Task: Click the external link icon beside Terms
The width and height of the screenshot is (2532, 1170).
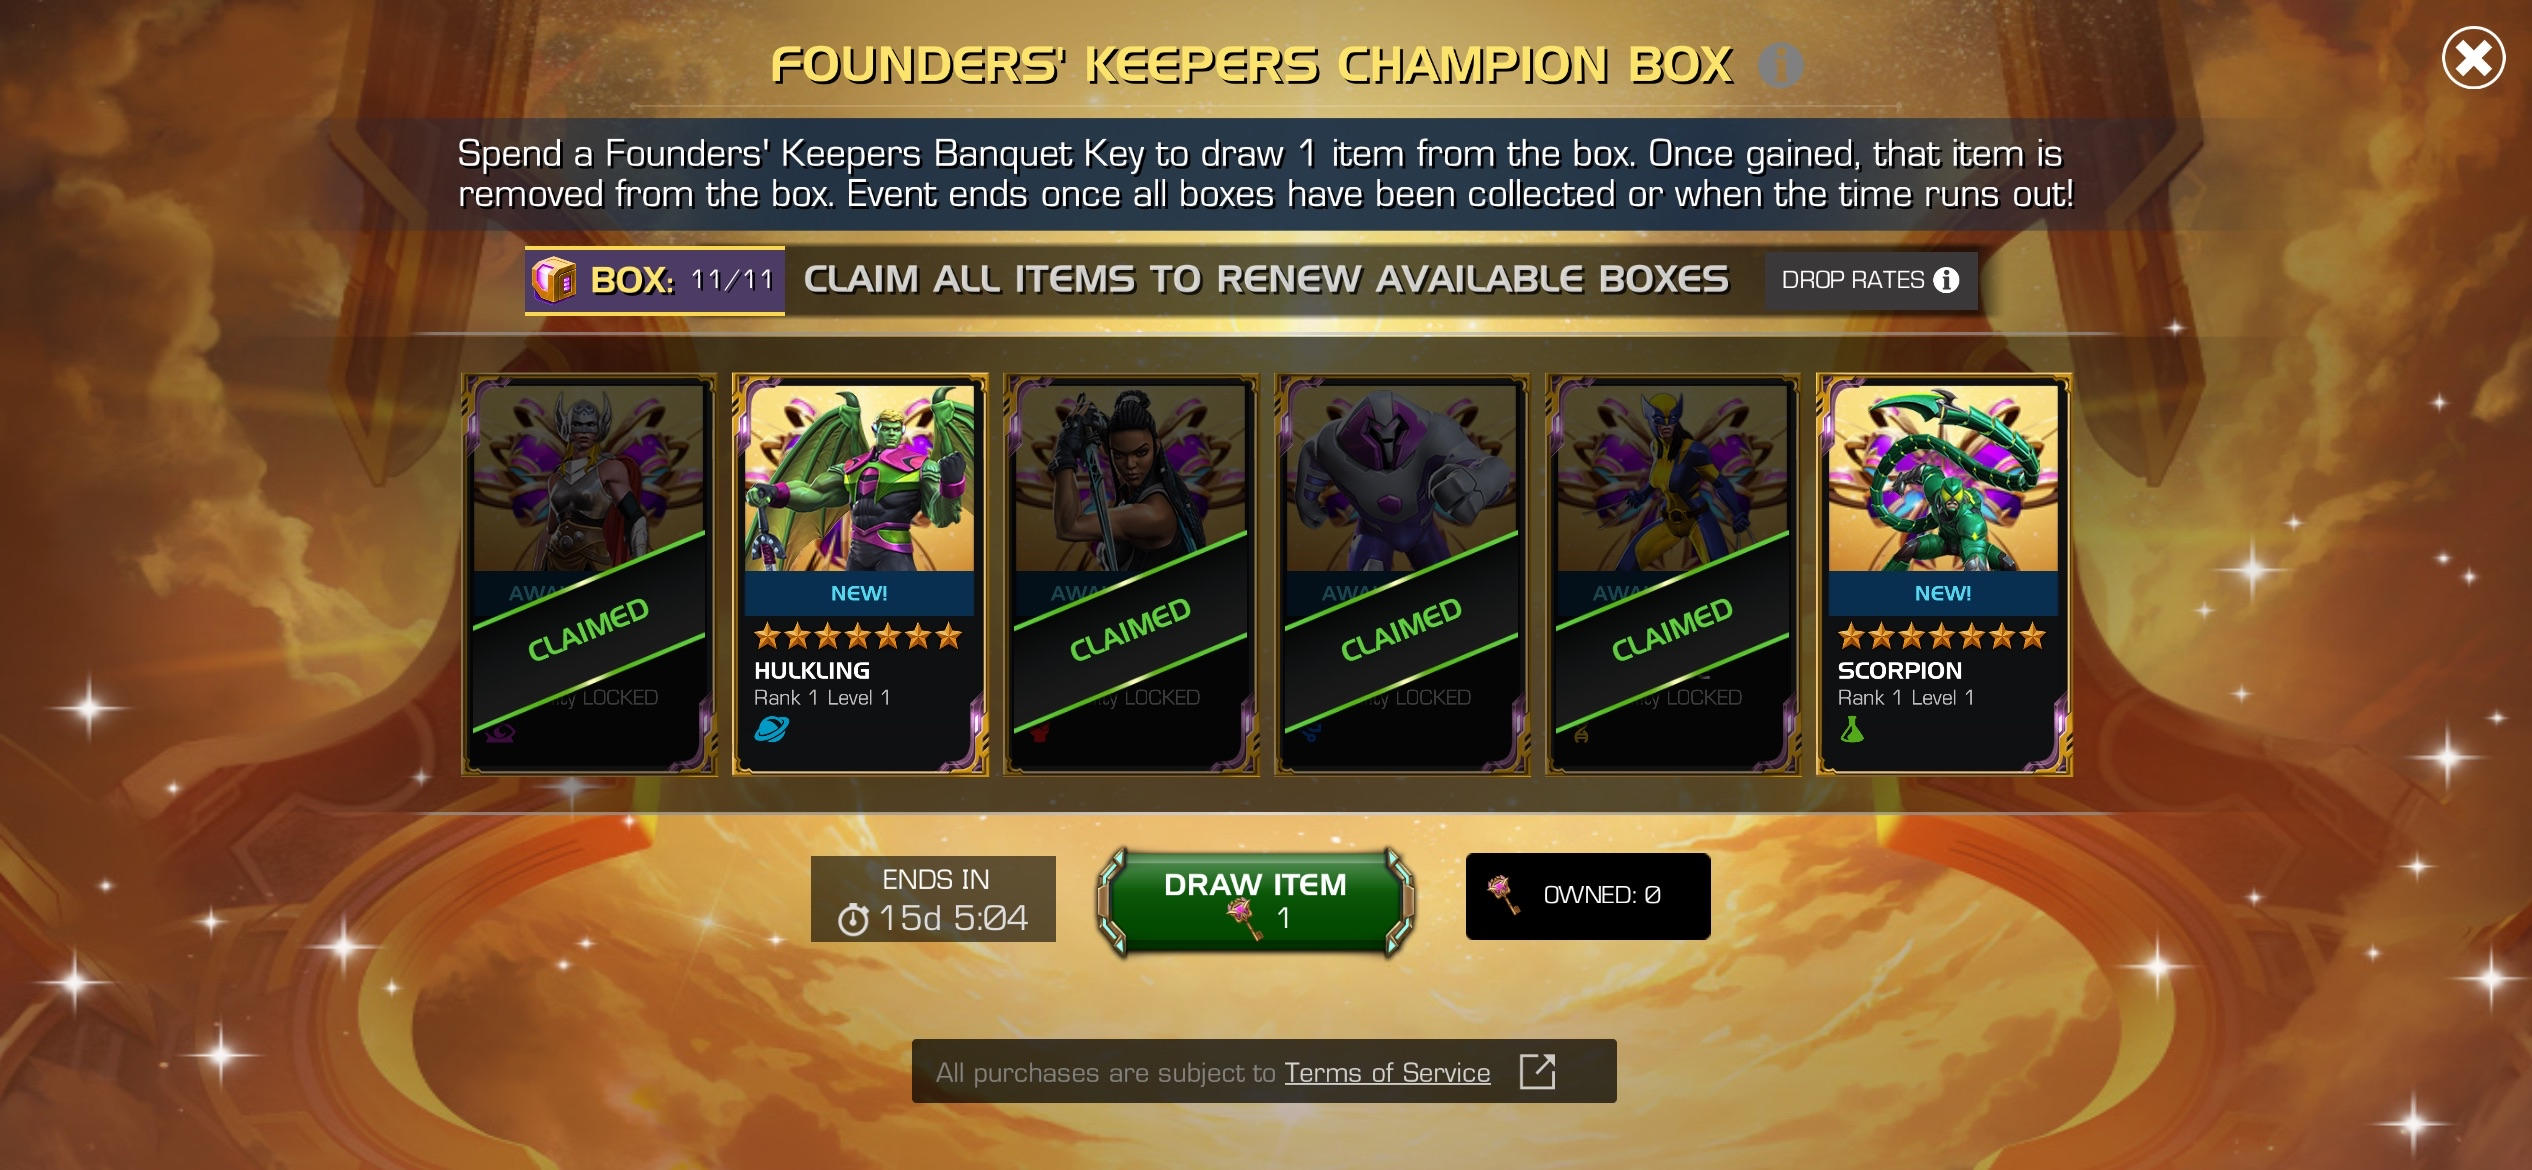Action: 1537,1072
